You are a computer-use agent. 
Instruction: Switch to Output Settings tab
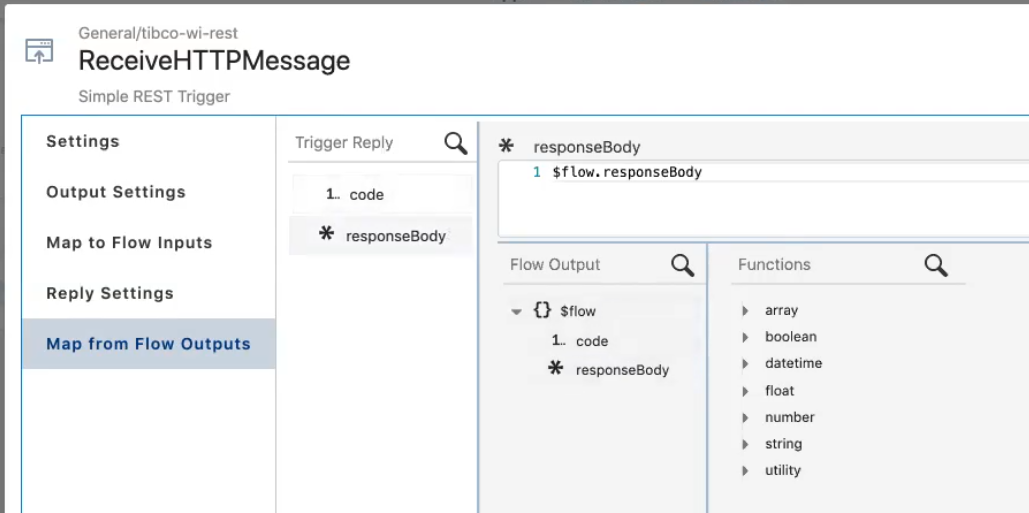click(x=116, y=192)
